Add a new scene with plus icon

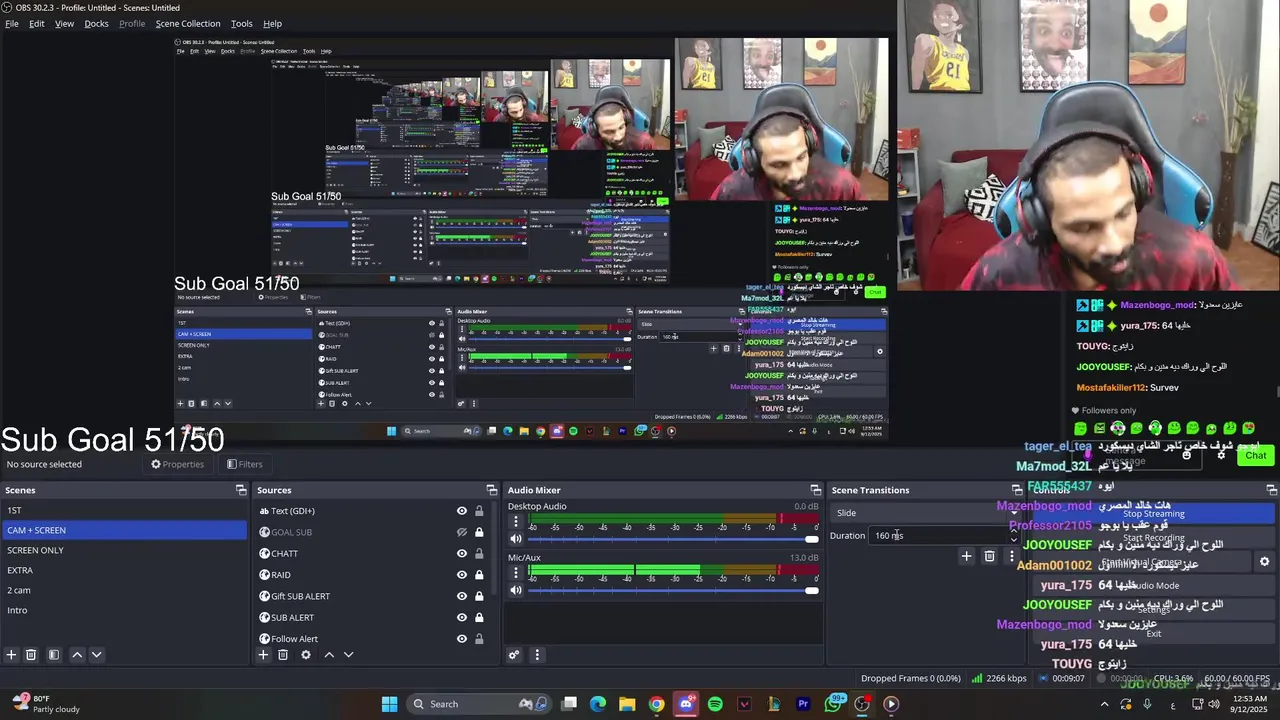tap(11, 655)
